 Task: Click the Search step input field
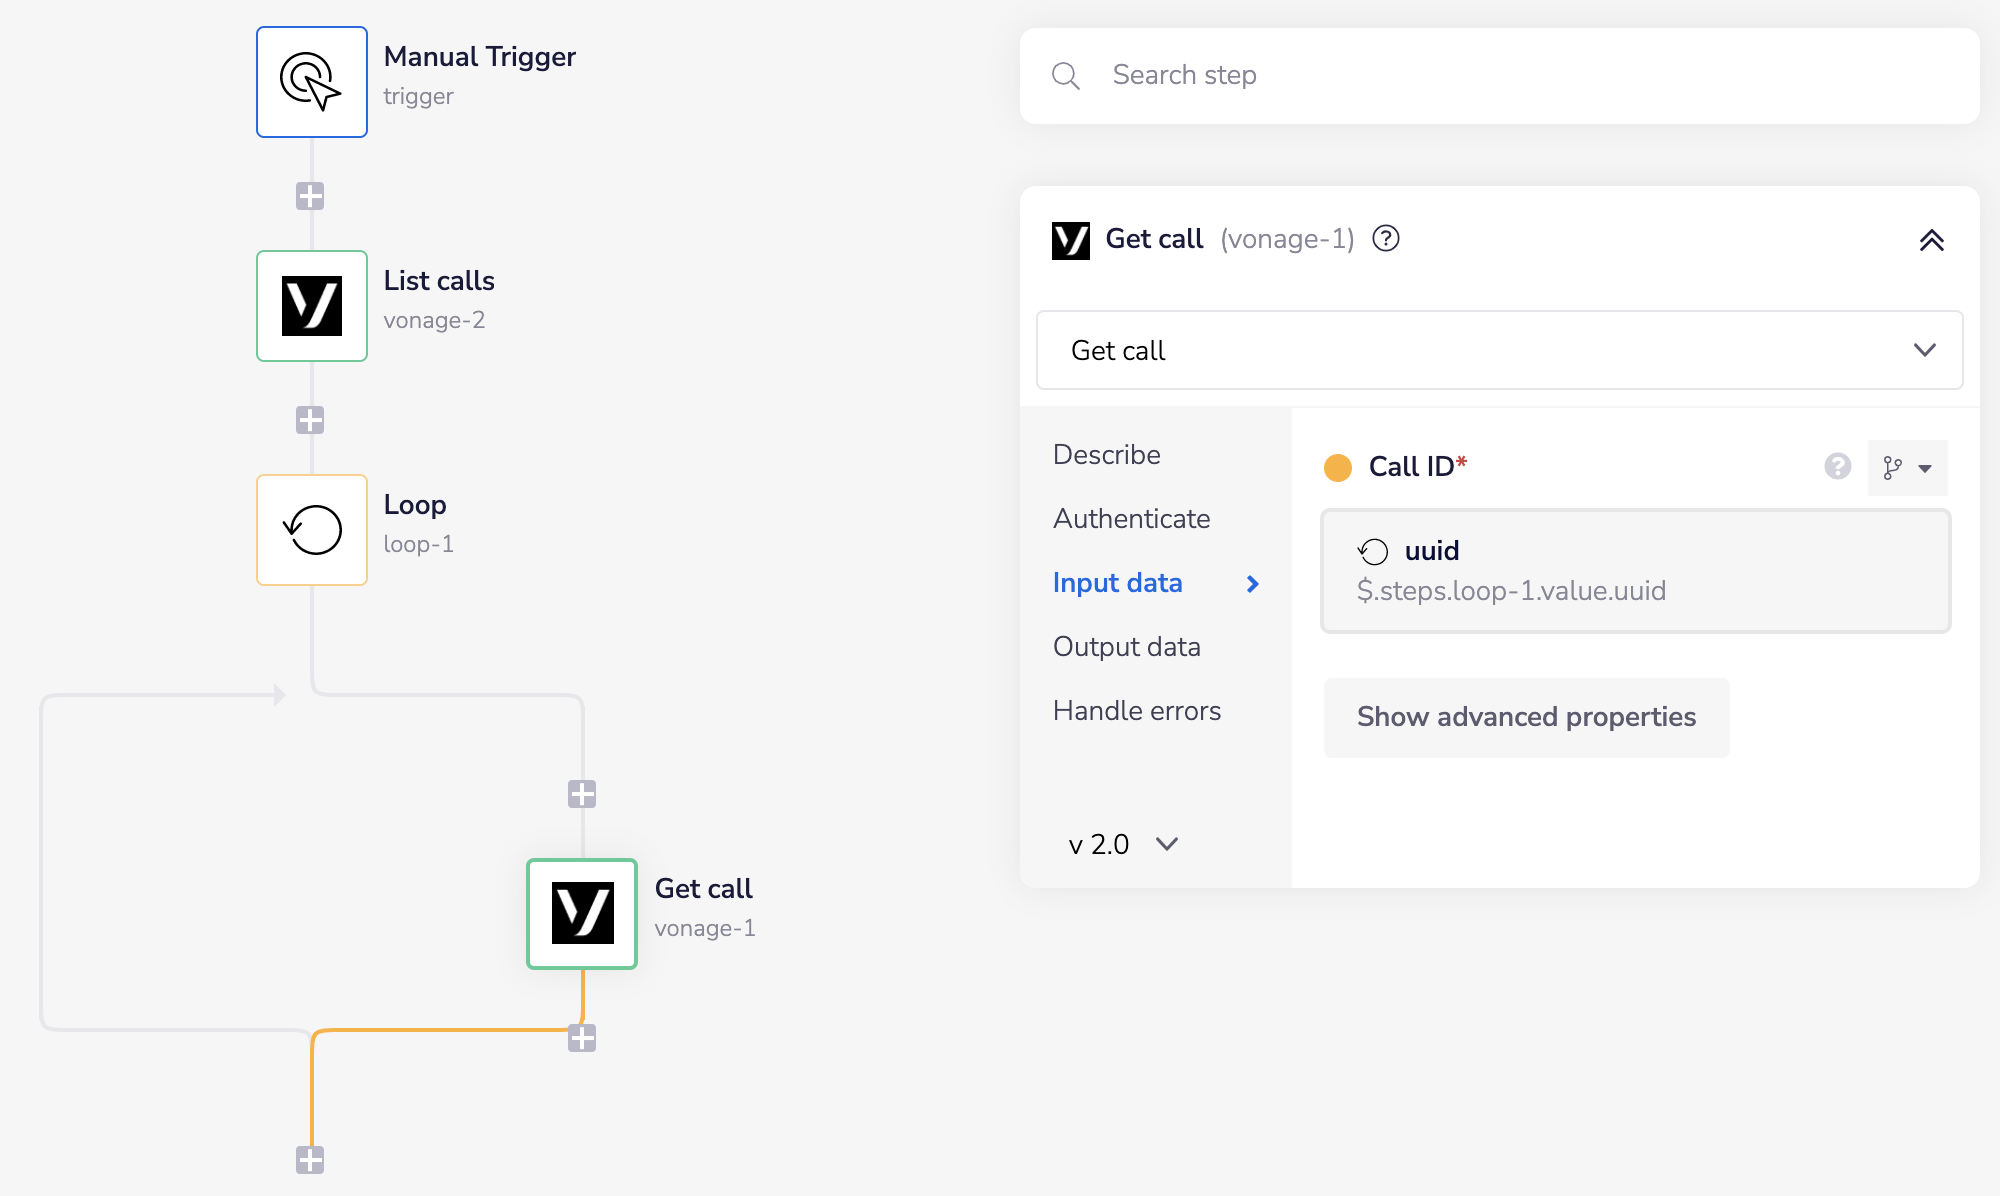tap(1499, 76)
